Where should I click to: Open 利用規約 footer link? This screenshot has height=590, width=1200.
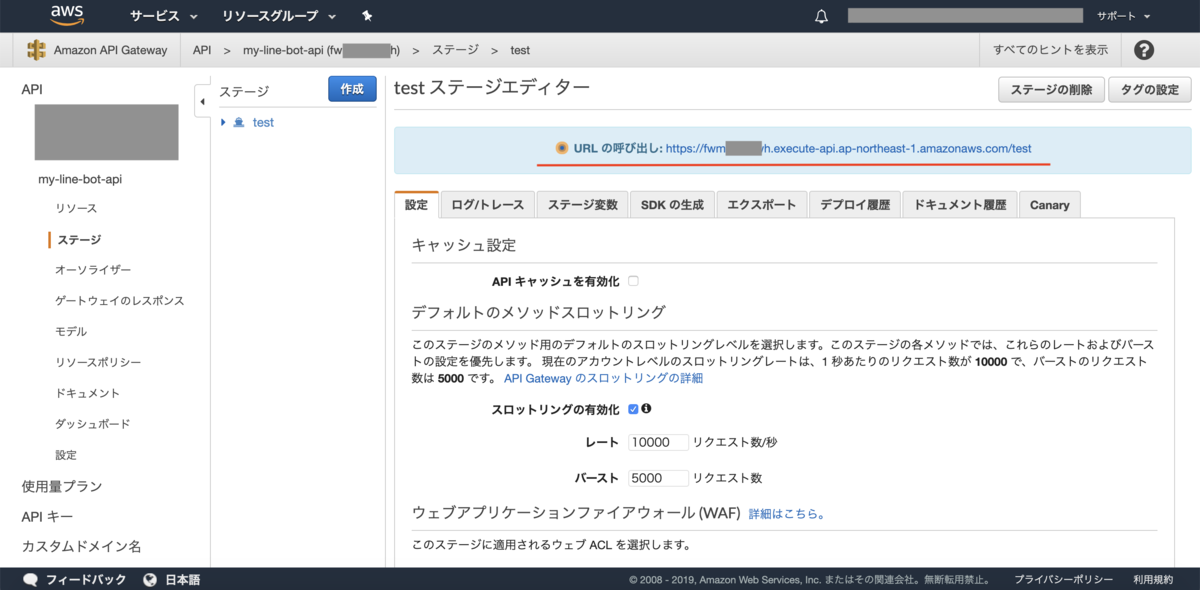[x=1153, y=579]
